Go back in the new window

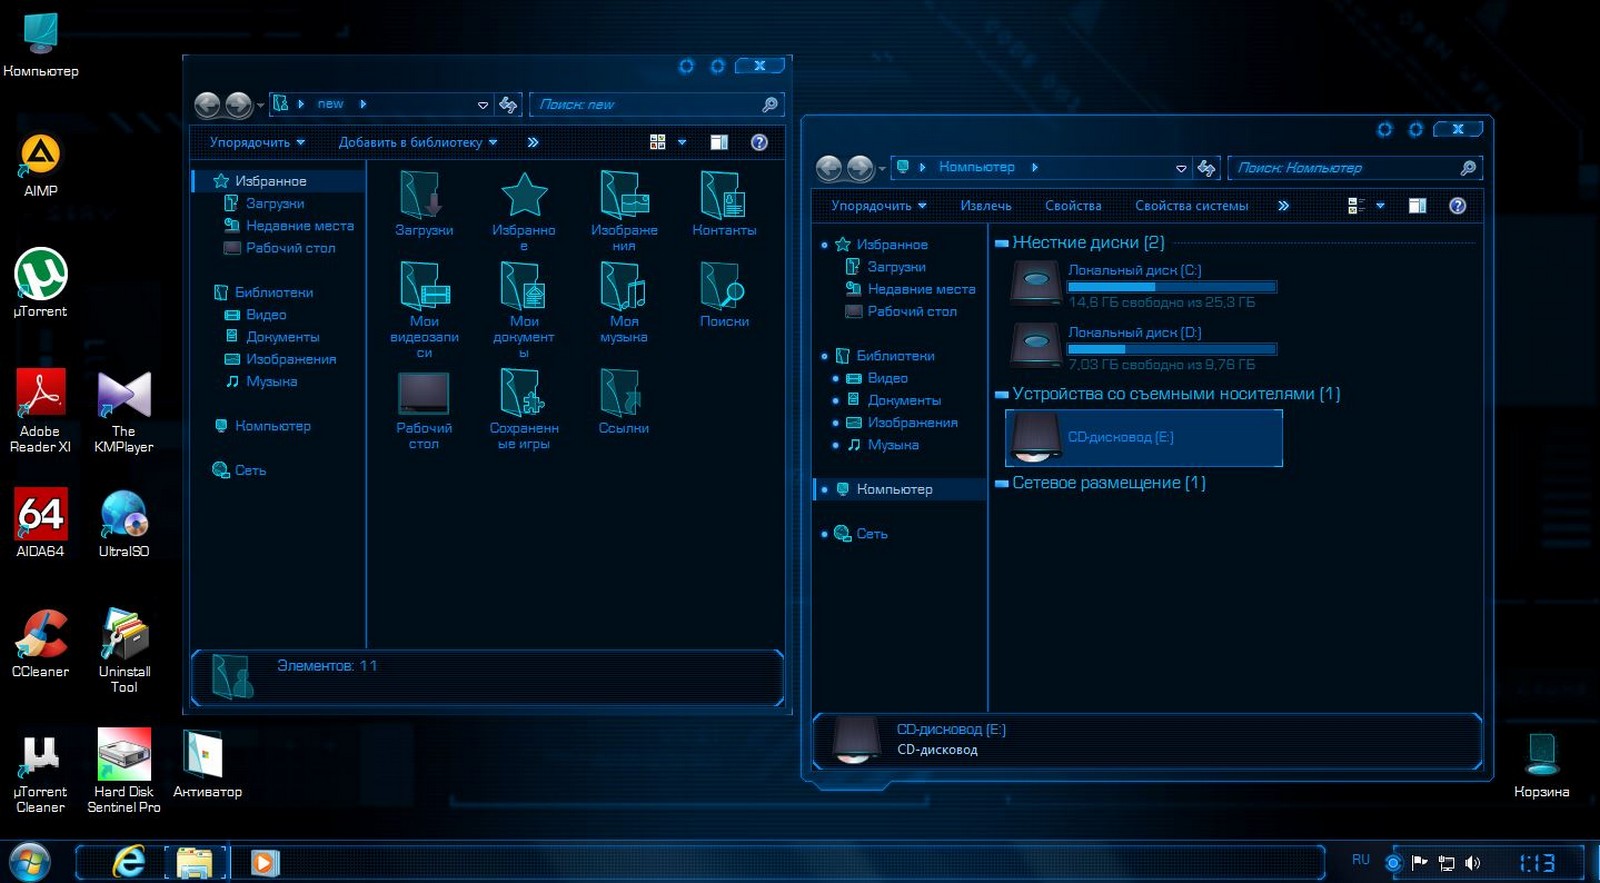click(207, 104)
